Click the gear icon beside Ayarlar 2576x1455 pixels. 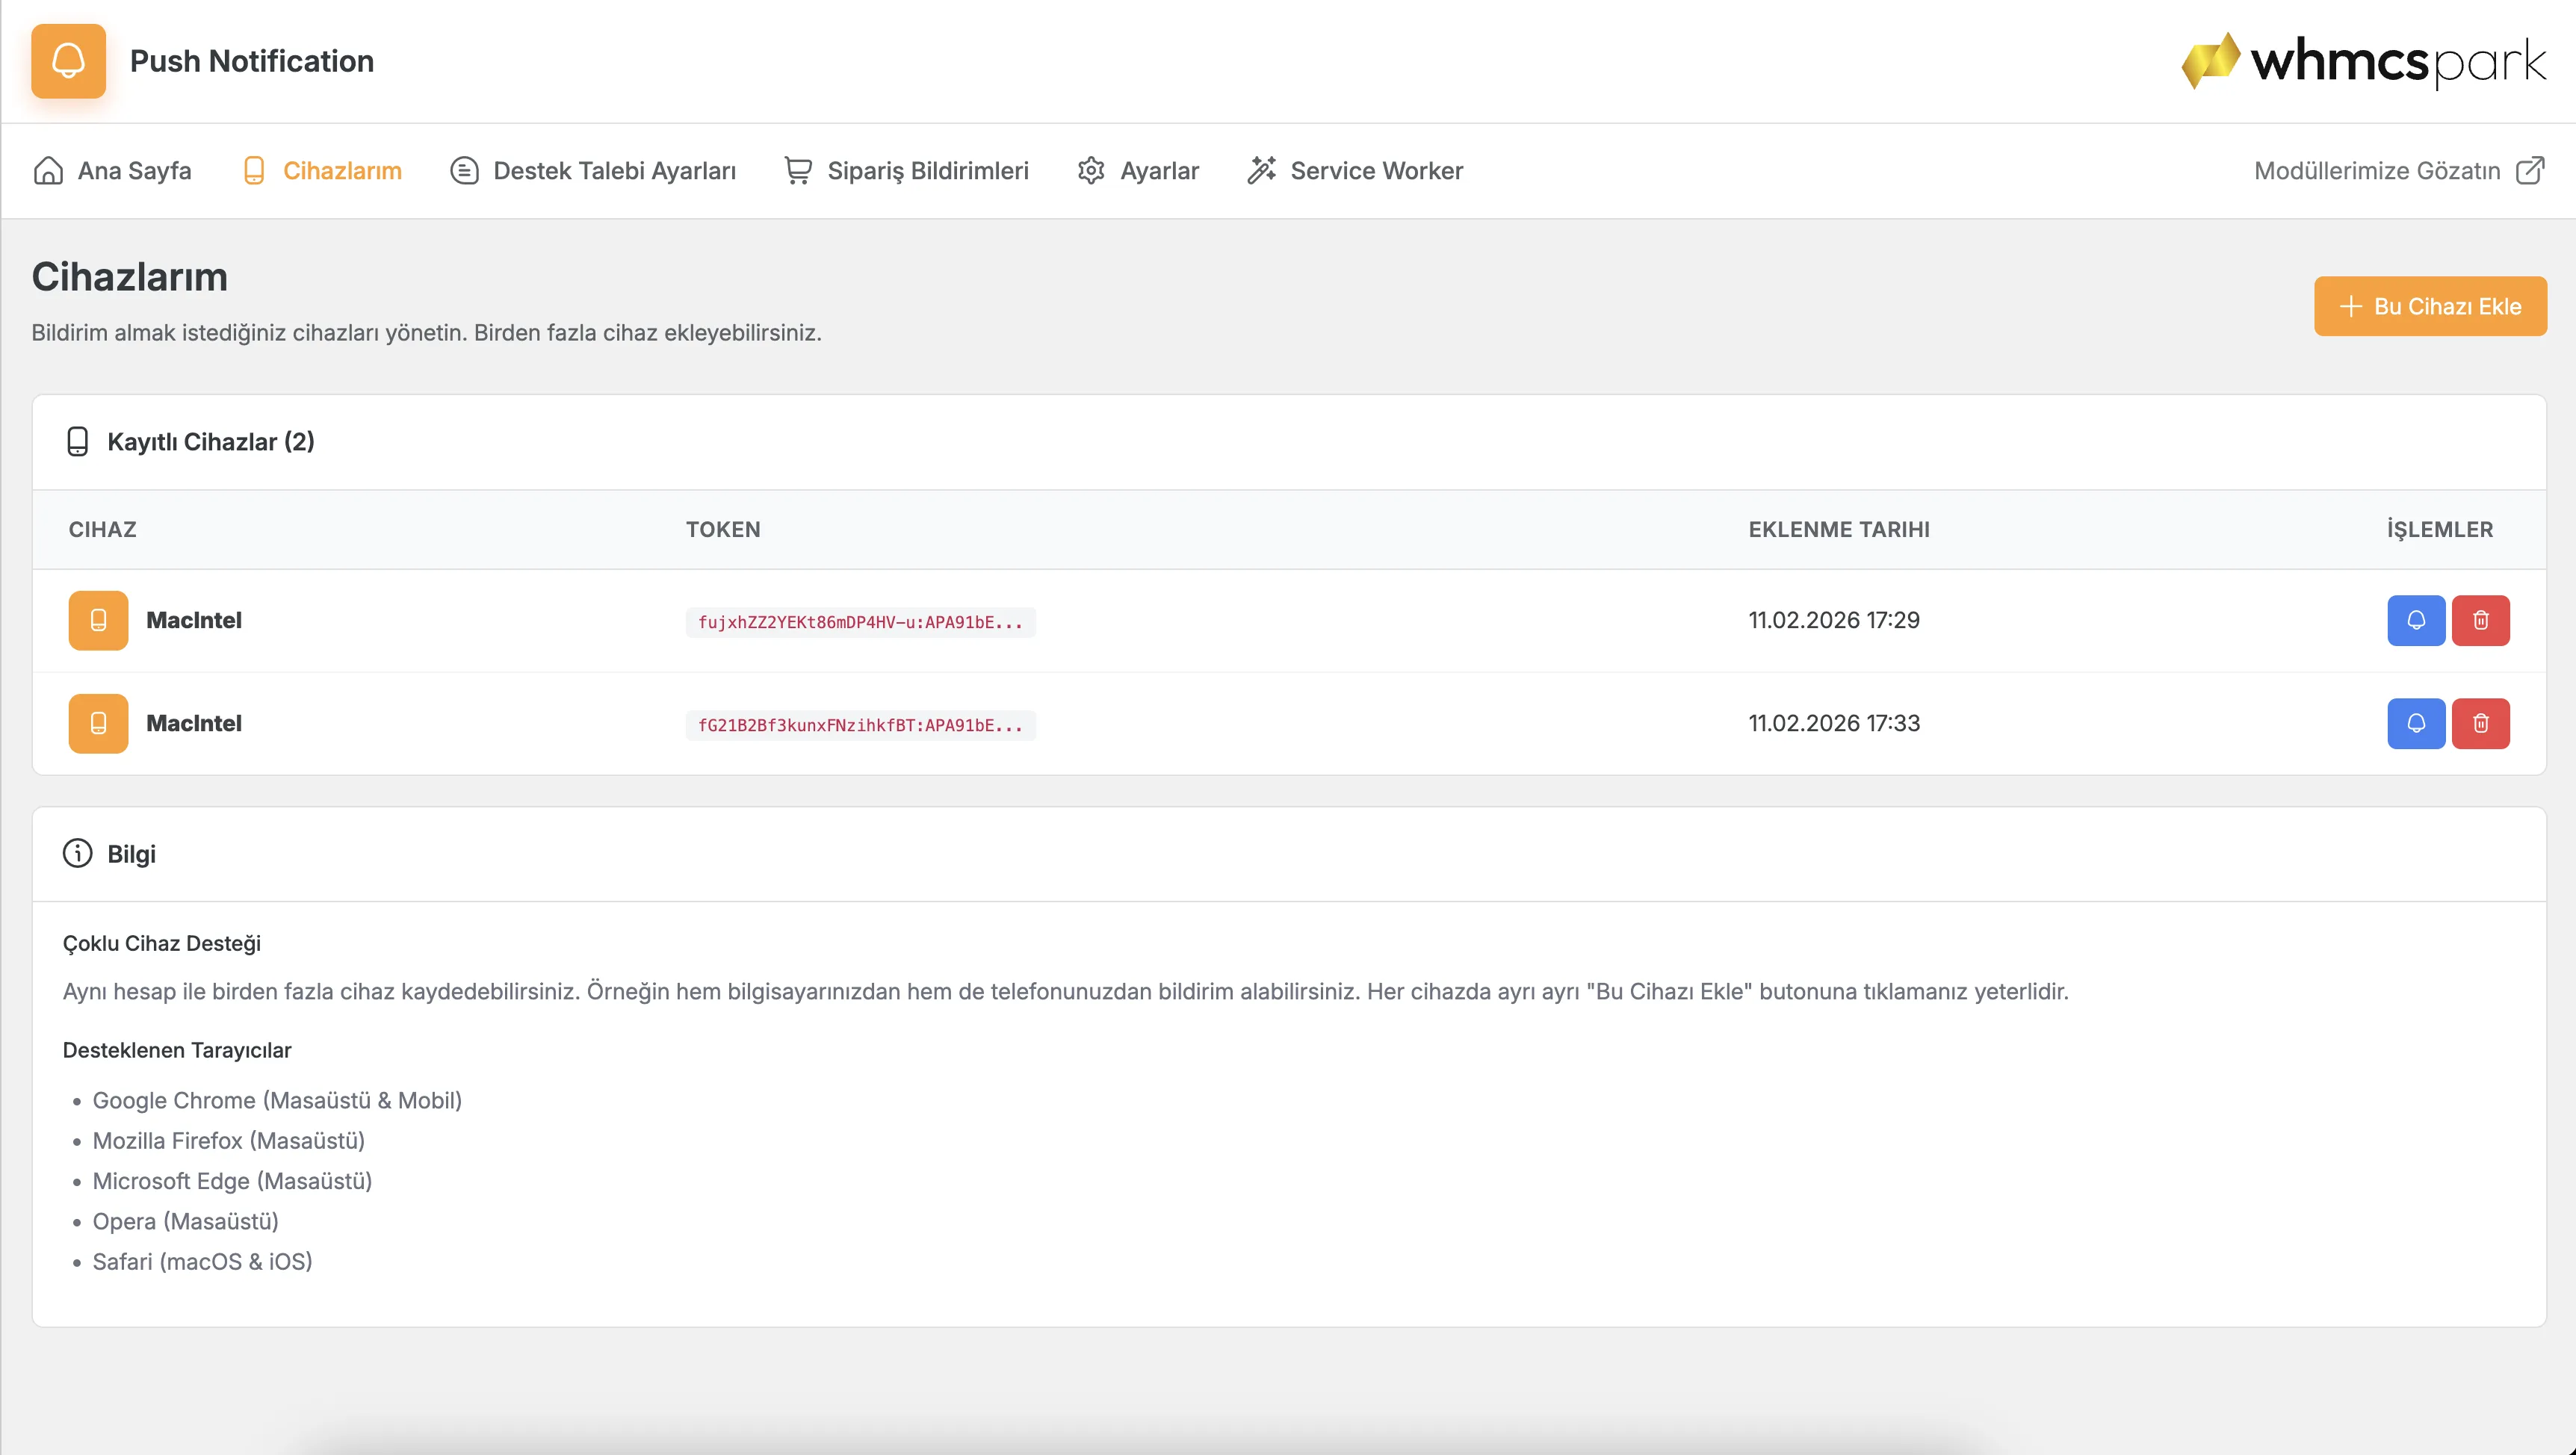1091,171
